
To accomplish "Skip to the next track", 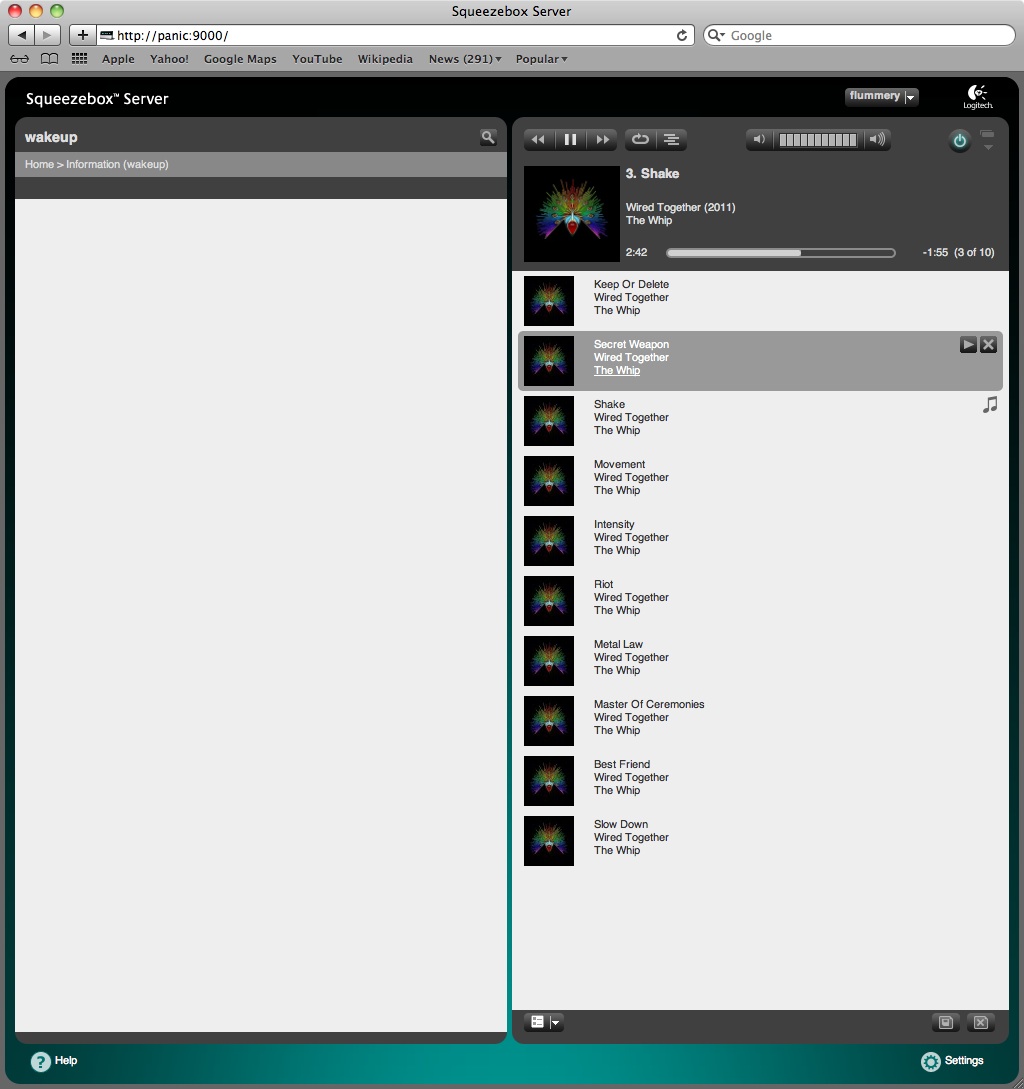I will 602,140.
